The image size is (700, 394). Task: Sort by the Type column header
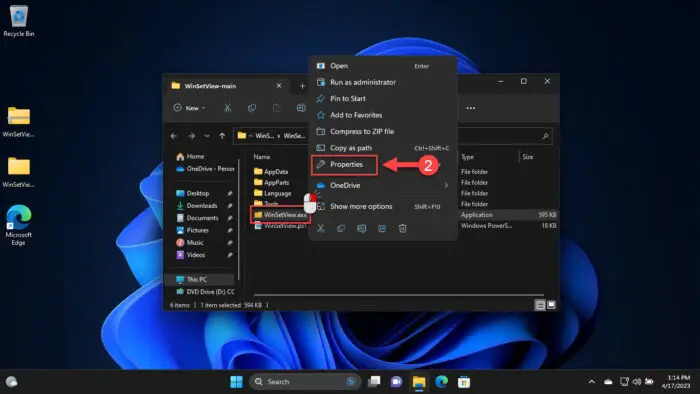(467, 157)
